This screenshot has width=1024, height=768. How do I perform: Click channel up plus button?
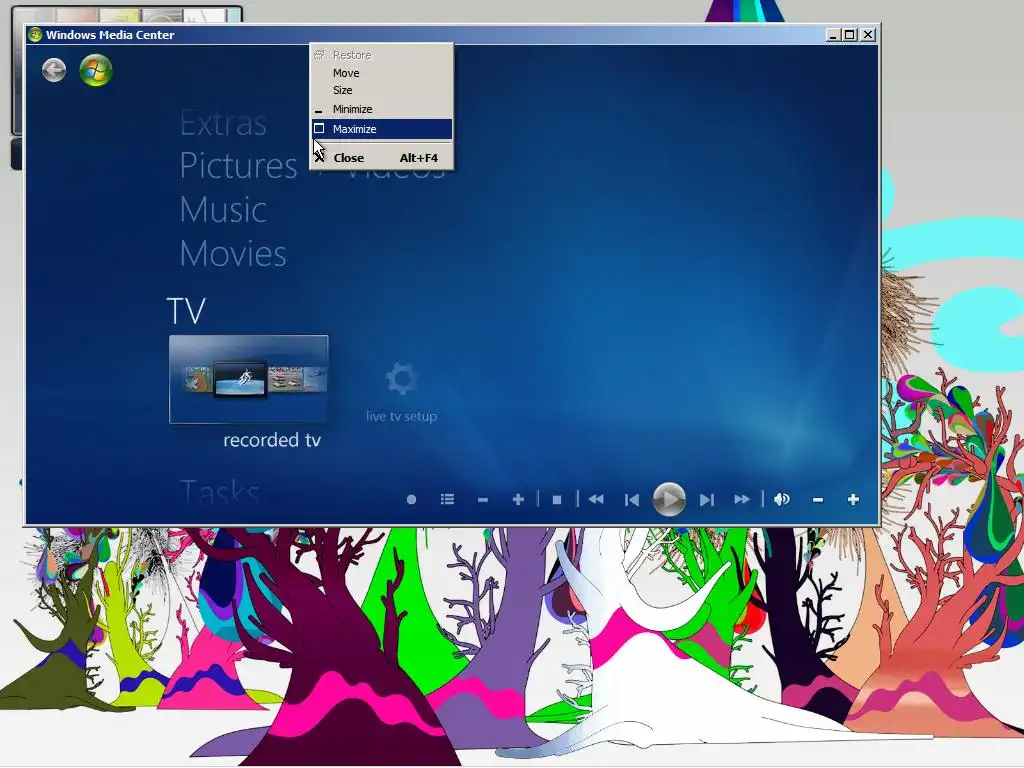519,500
